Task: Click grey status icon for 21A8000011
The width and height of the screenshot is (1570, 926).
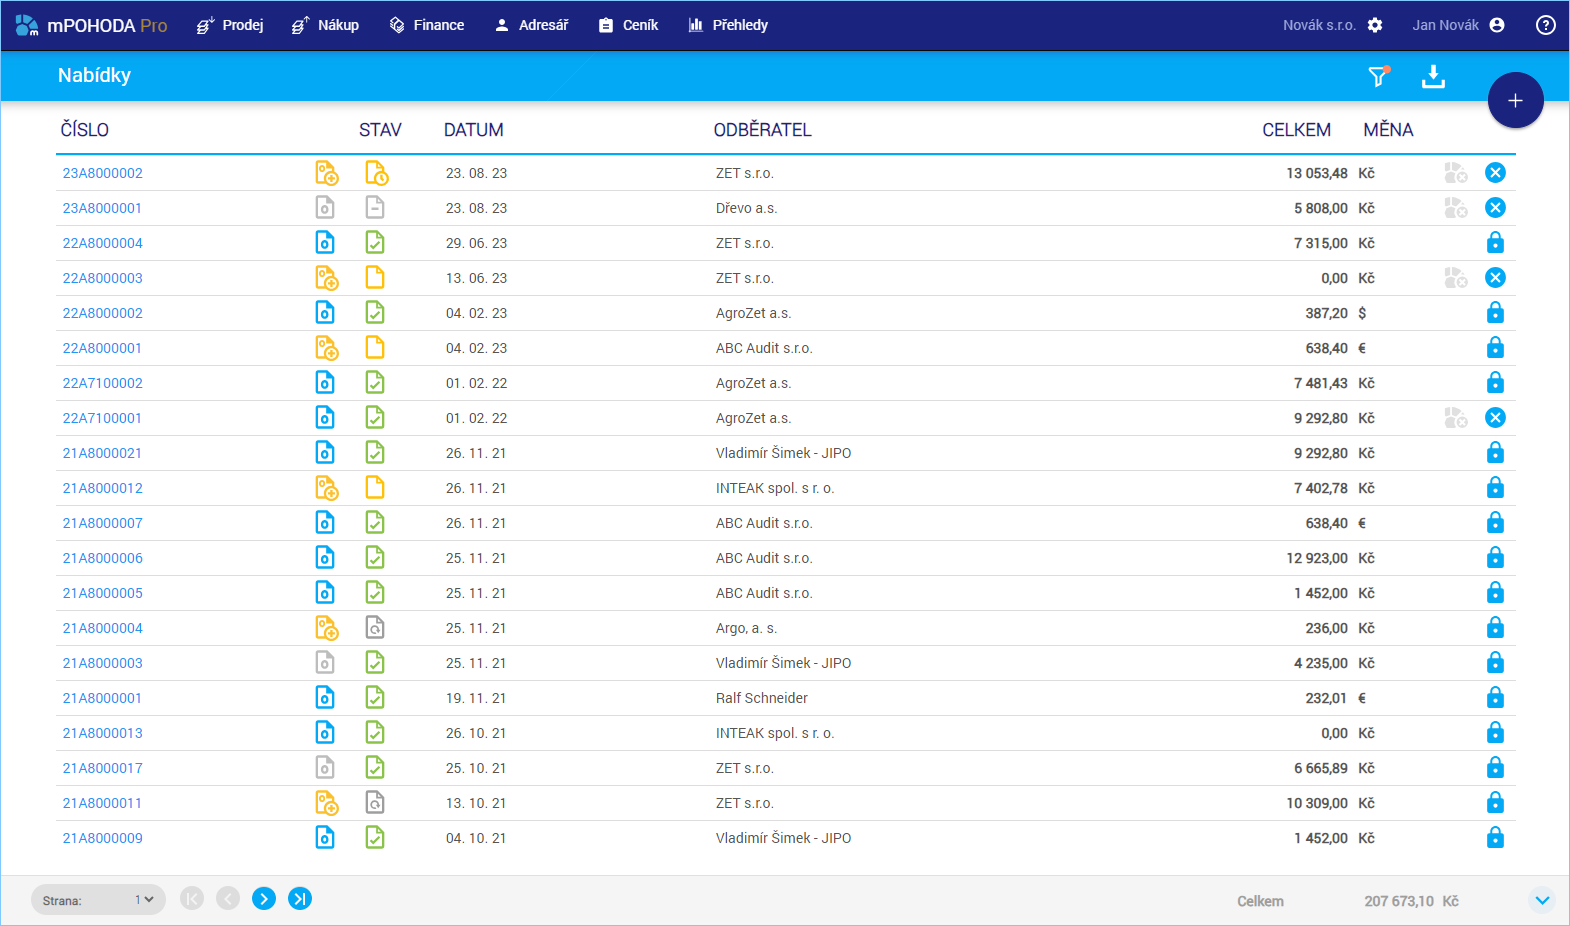Action: click(x=375, y=803)
